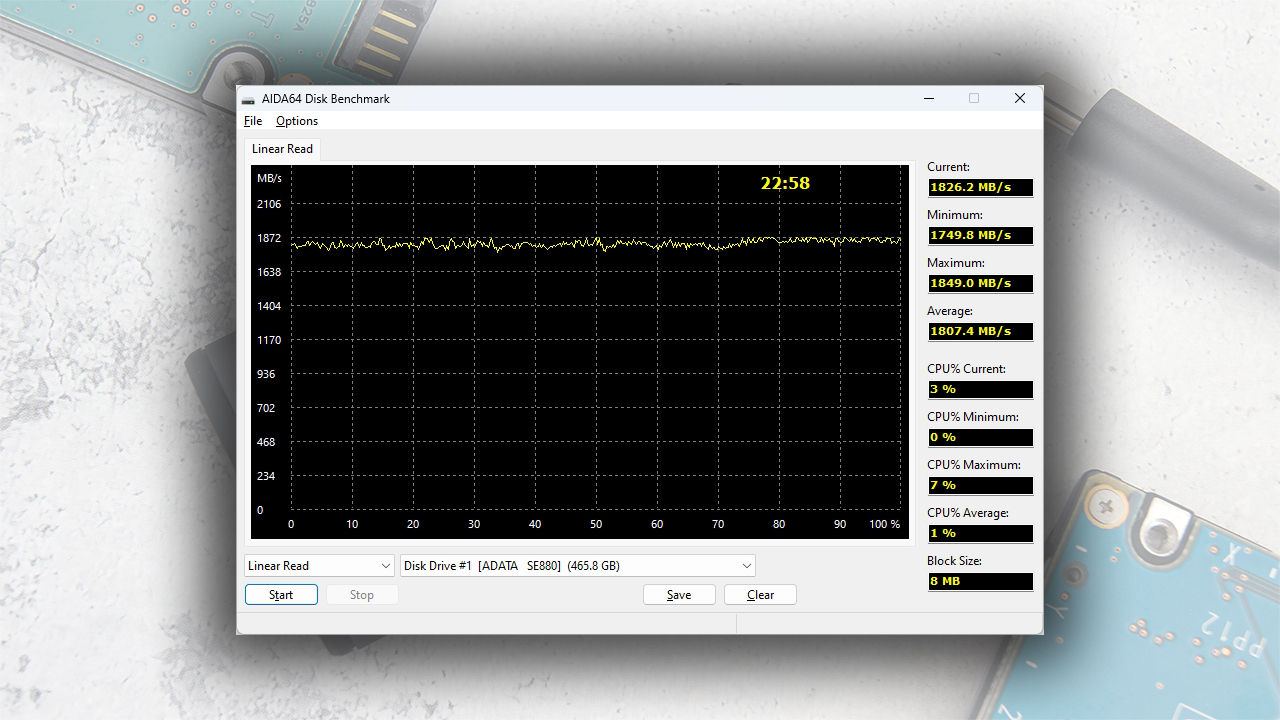Click the 2106 y-axis label
Viewport: 1280px width, 720px height.
(269, 204)
